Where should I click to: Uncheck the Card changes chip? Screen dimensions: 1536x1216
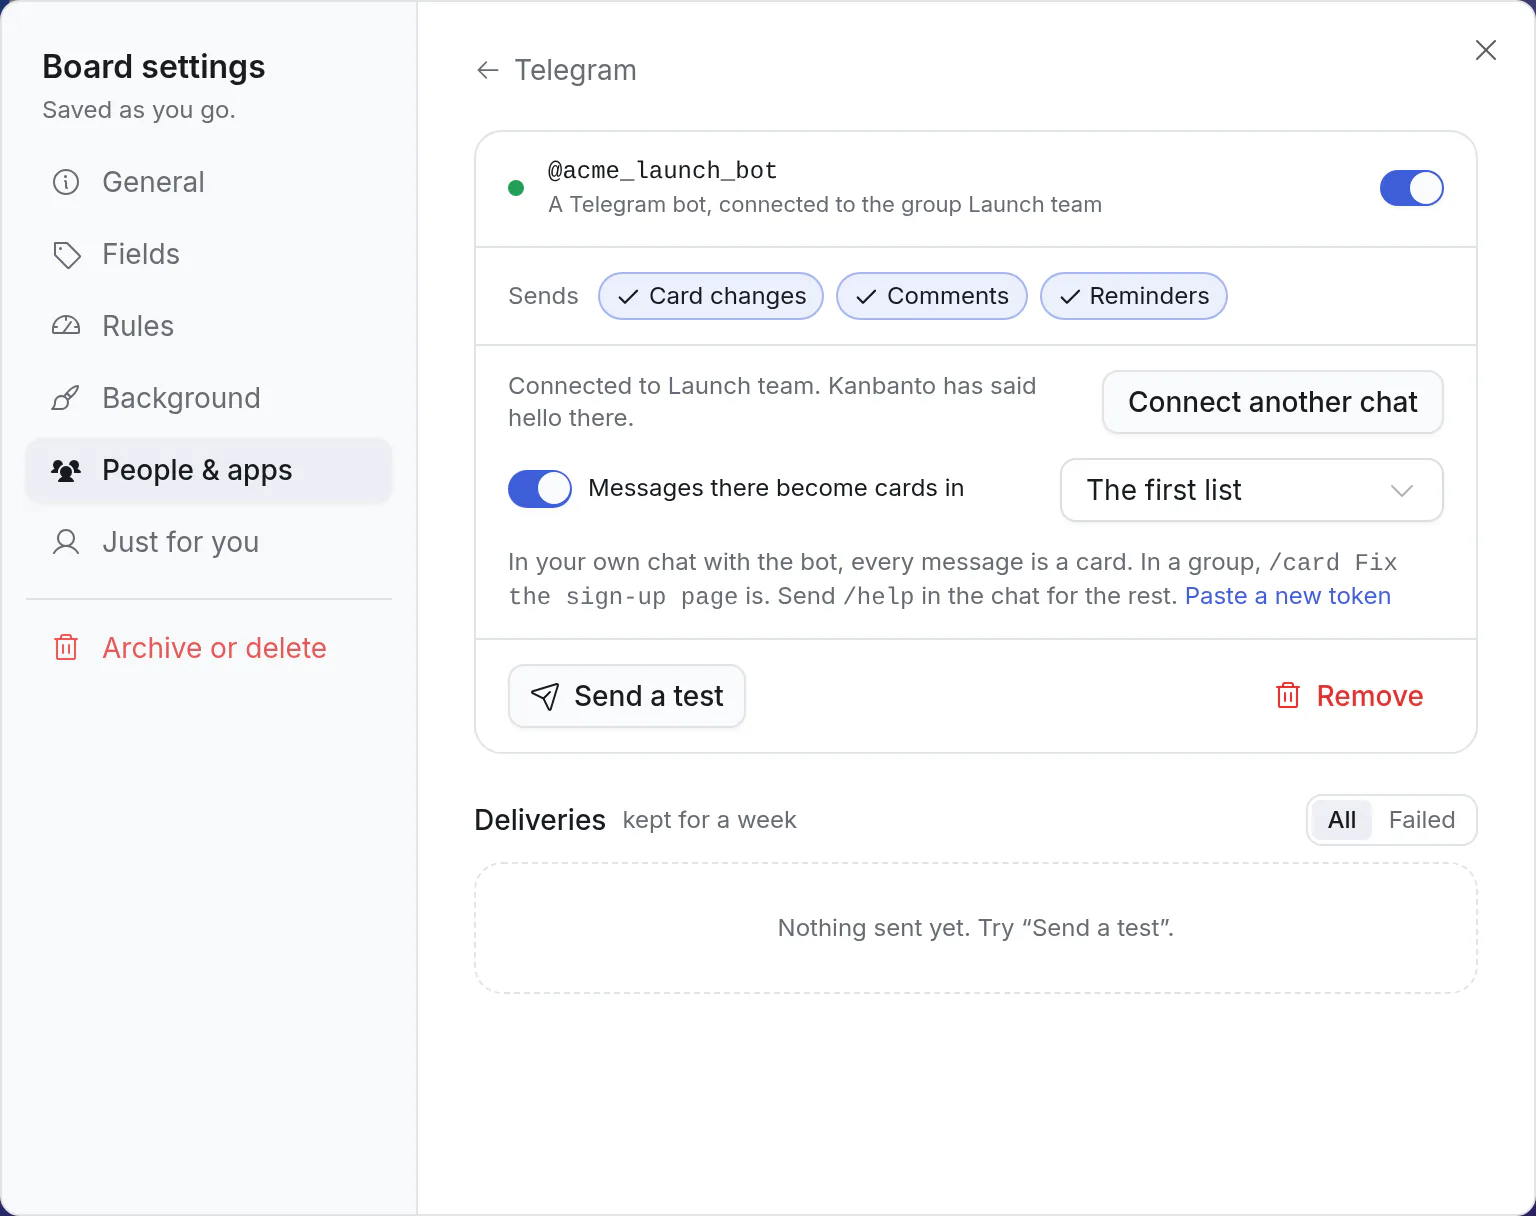[x=711, y=296]
